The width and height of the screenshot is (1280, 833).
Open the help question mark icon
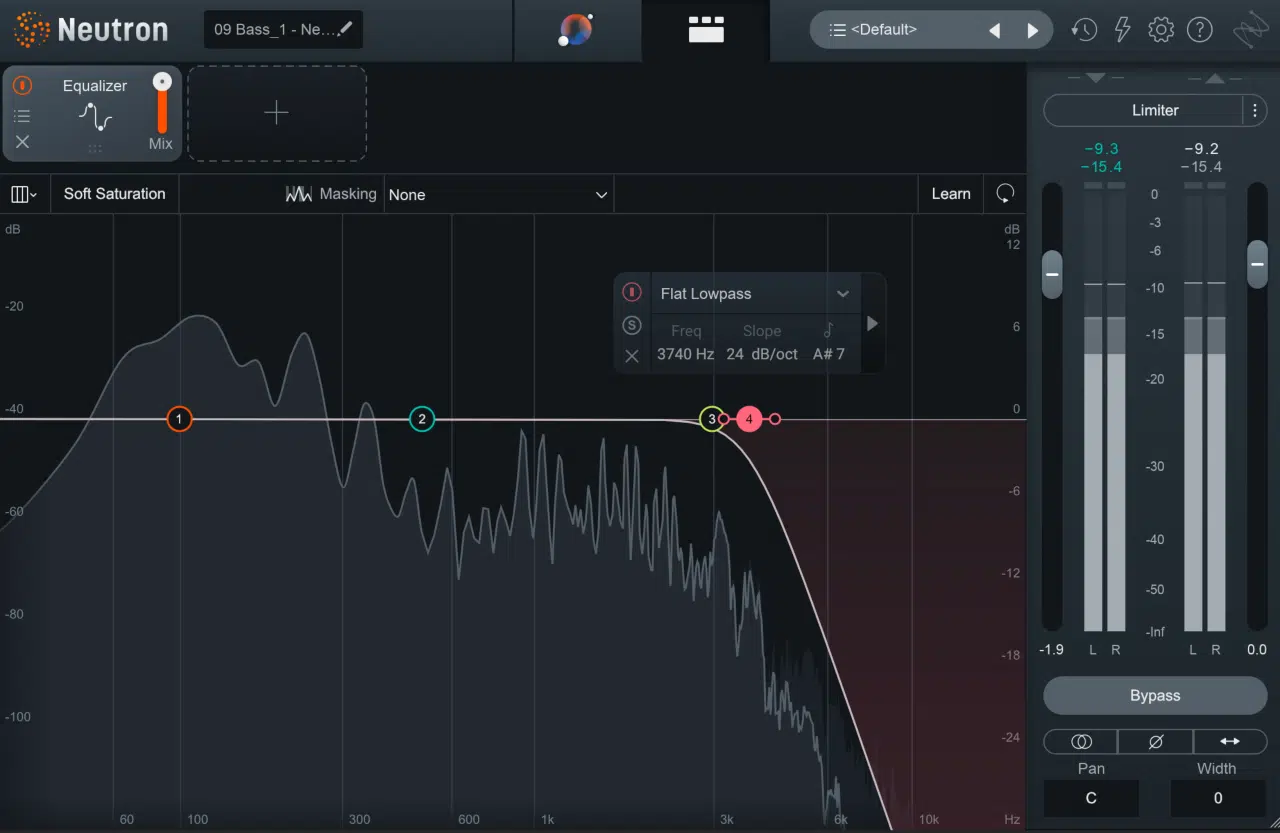coord(1199,30)
